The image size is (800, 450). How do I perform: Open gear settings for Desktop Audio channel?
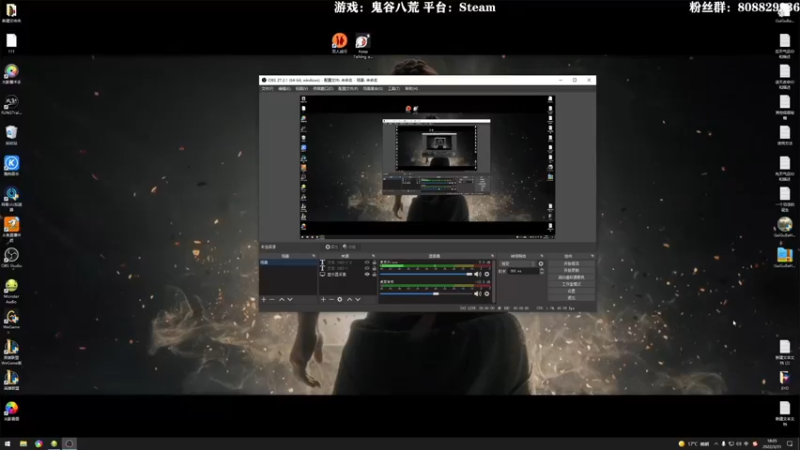coord(487,294)
